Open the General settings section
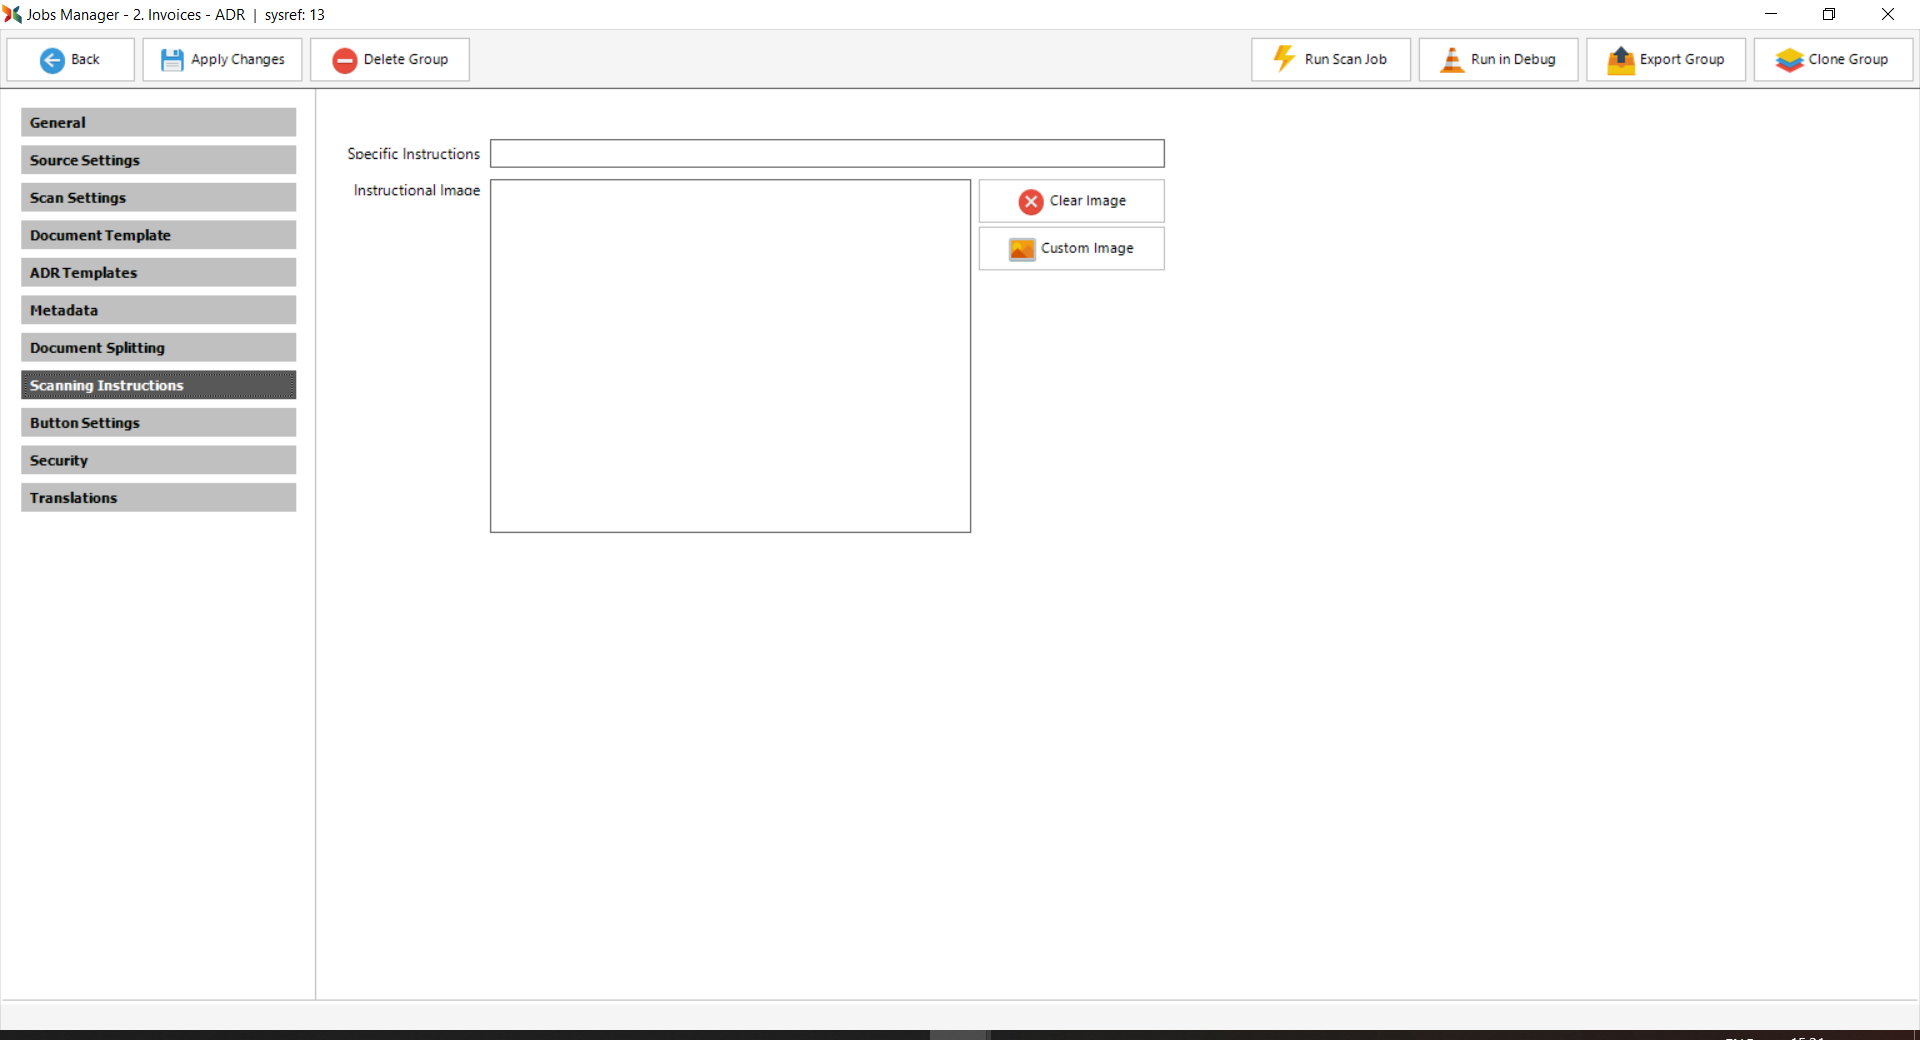 point(158,123)
